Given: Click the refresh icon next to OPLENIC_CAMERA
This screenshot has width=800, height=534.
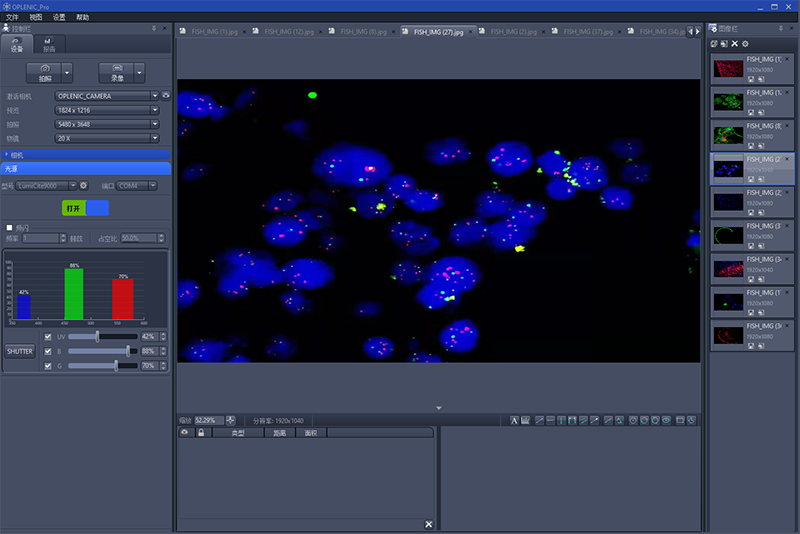Looking at the screenshot, I should click(x=166, y=96).
